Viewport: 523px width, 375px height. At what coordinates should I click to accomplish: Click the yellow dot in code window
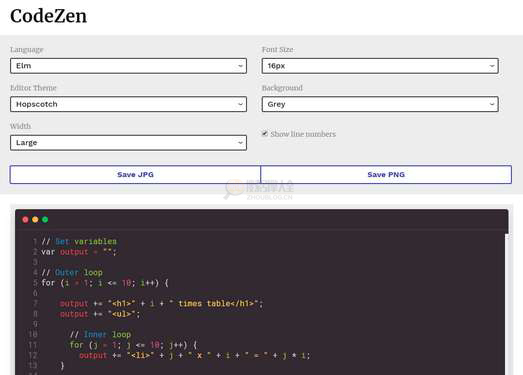click(x=35, y=220)
